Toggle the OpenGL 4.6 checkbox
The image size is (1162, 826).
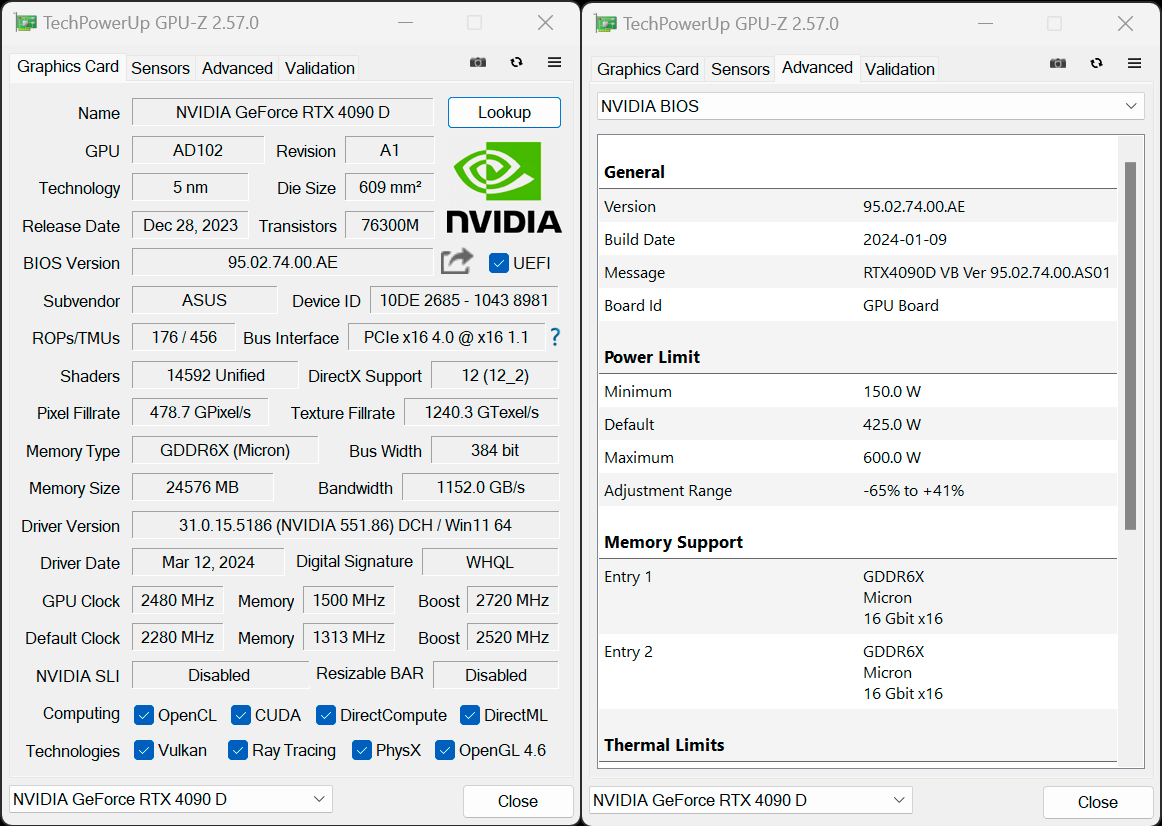(445, 750)
